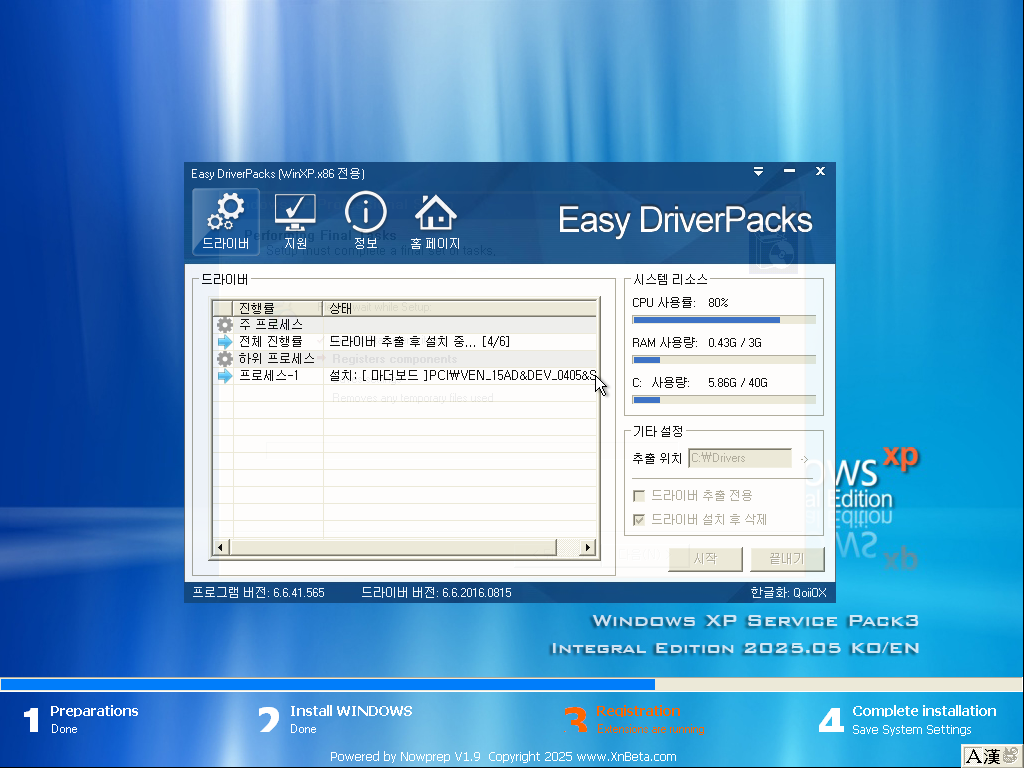The image size is (1024, 768).
Task: Click step 1 Preparations label
Action: (x=94, y=711)
